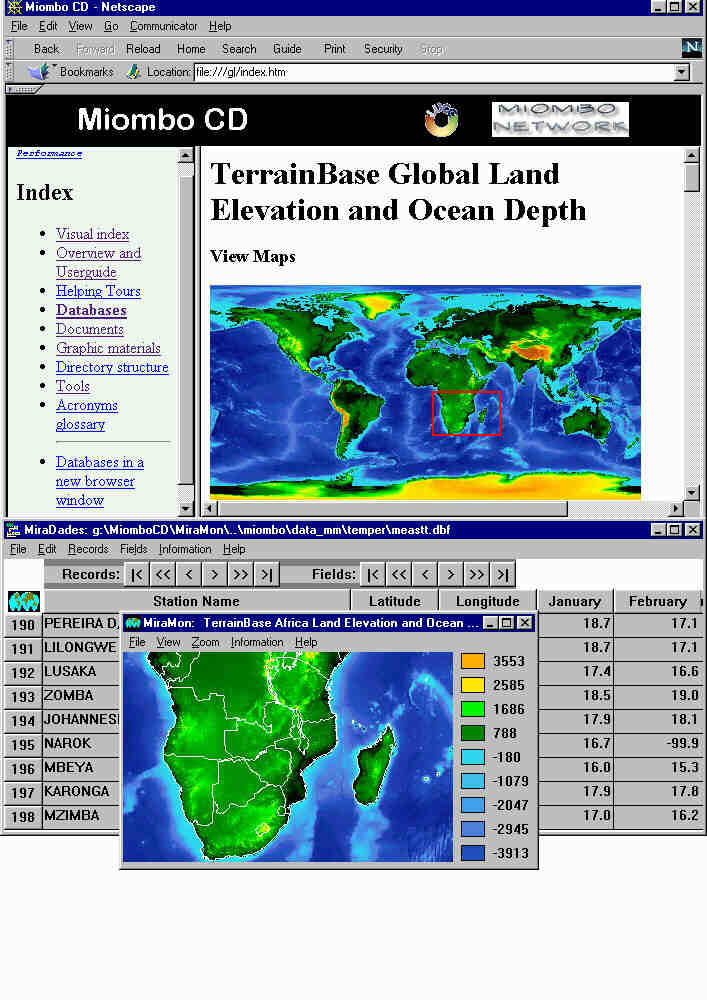Go to previous record in Records navigator
Viewport: 707px width, 1000px height.
189,575
